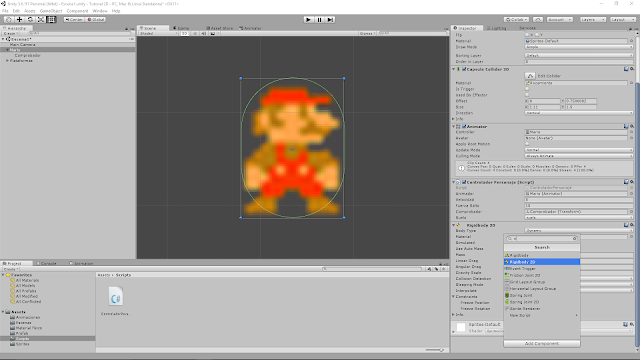Screen dimensions: 640x360
Task: Toggle Apply Root Motion checkbox
Action: 527,144
